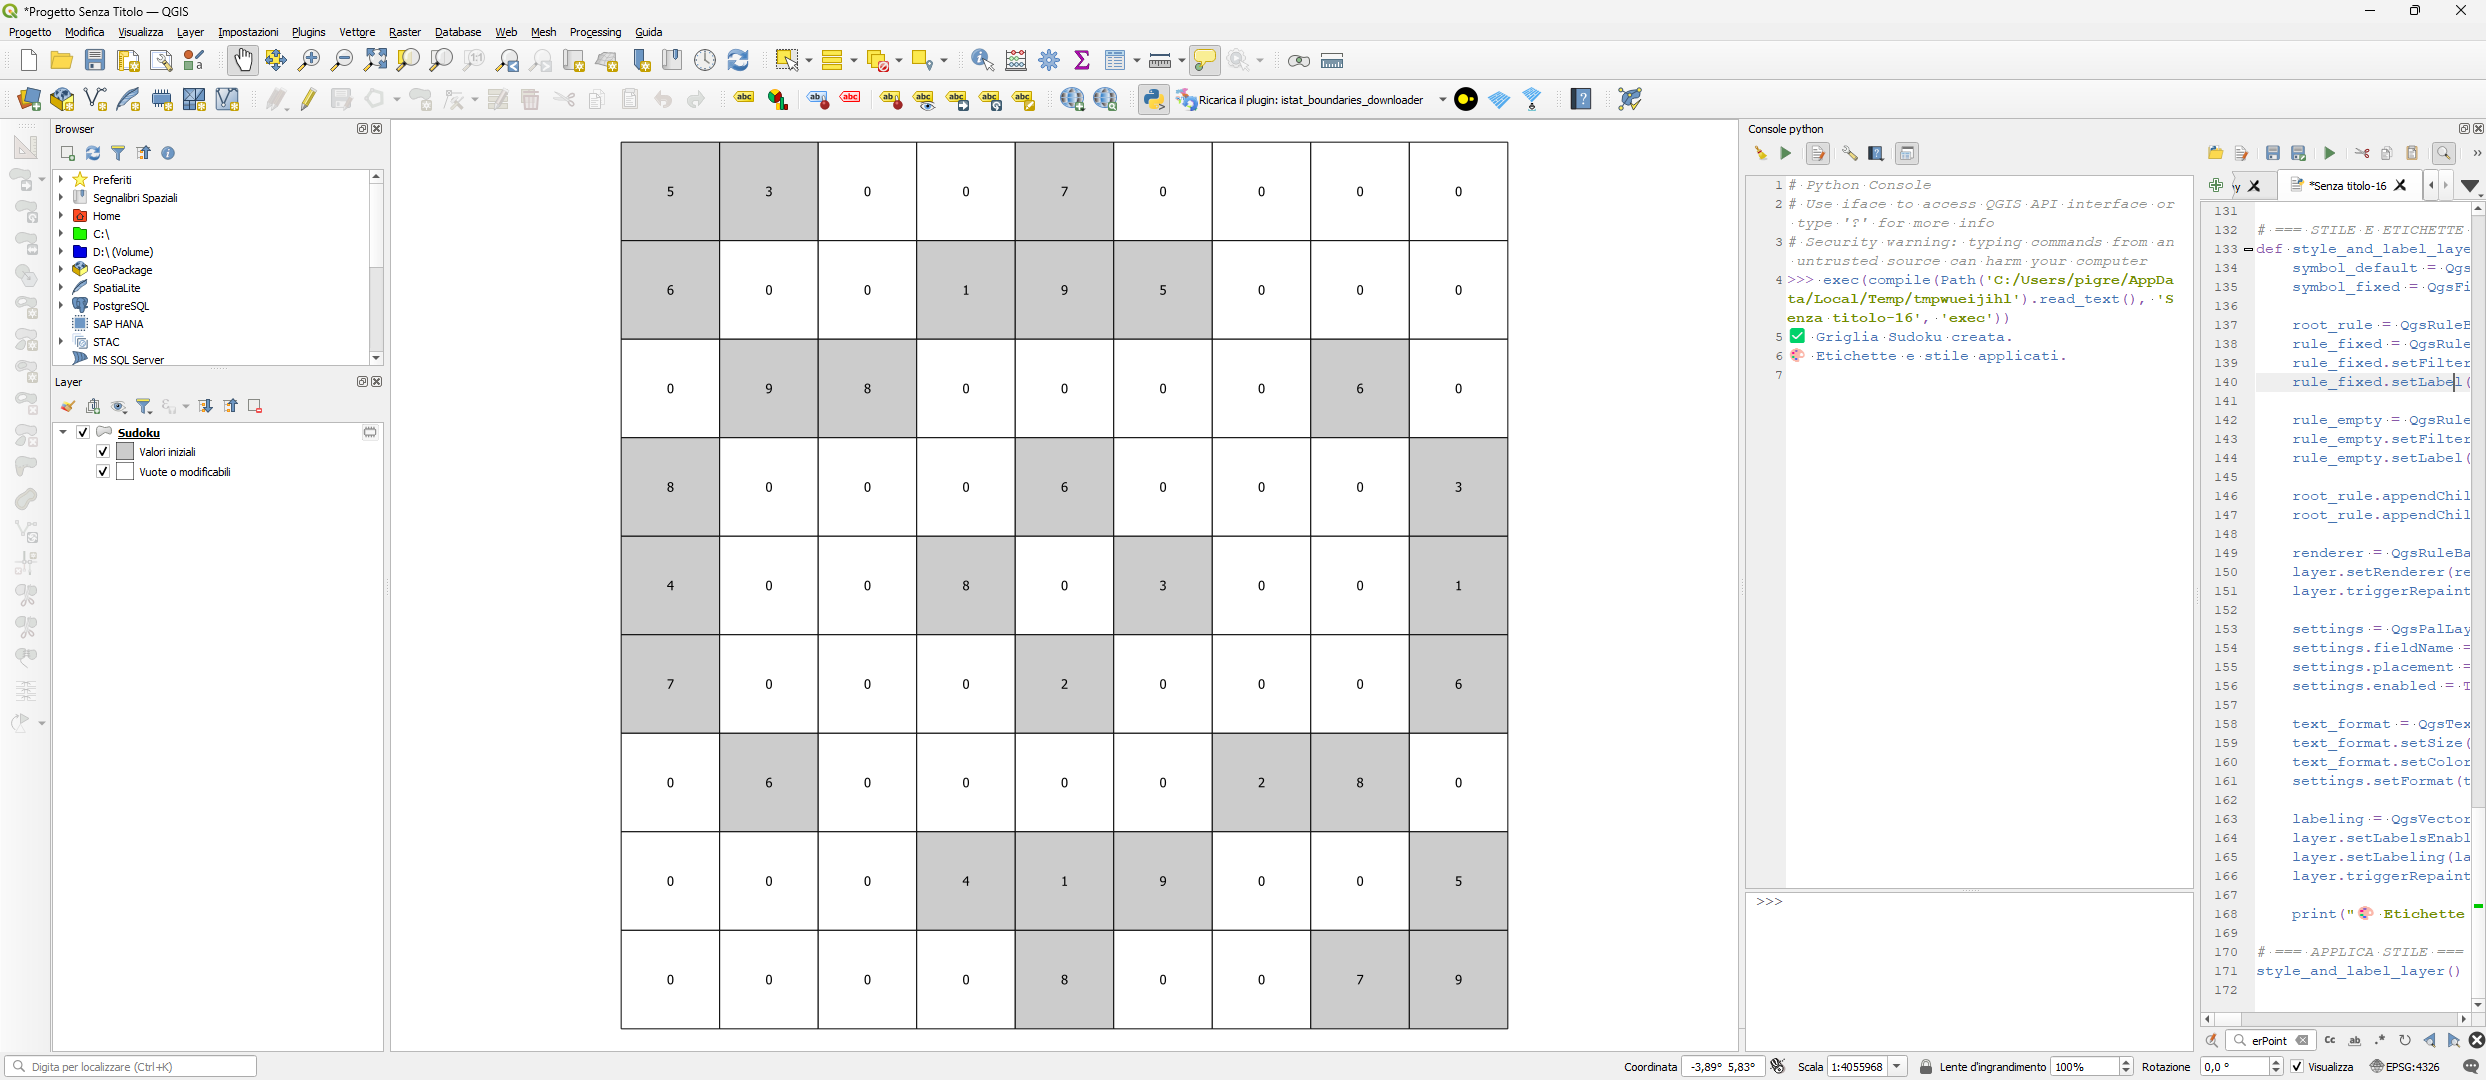Open the messages log icon in status bar
The height and width of the screenshot is (1080, 2486).
(x=2470, y=1066)
